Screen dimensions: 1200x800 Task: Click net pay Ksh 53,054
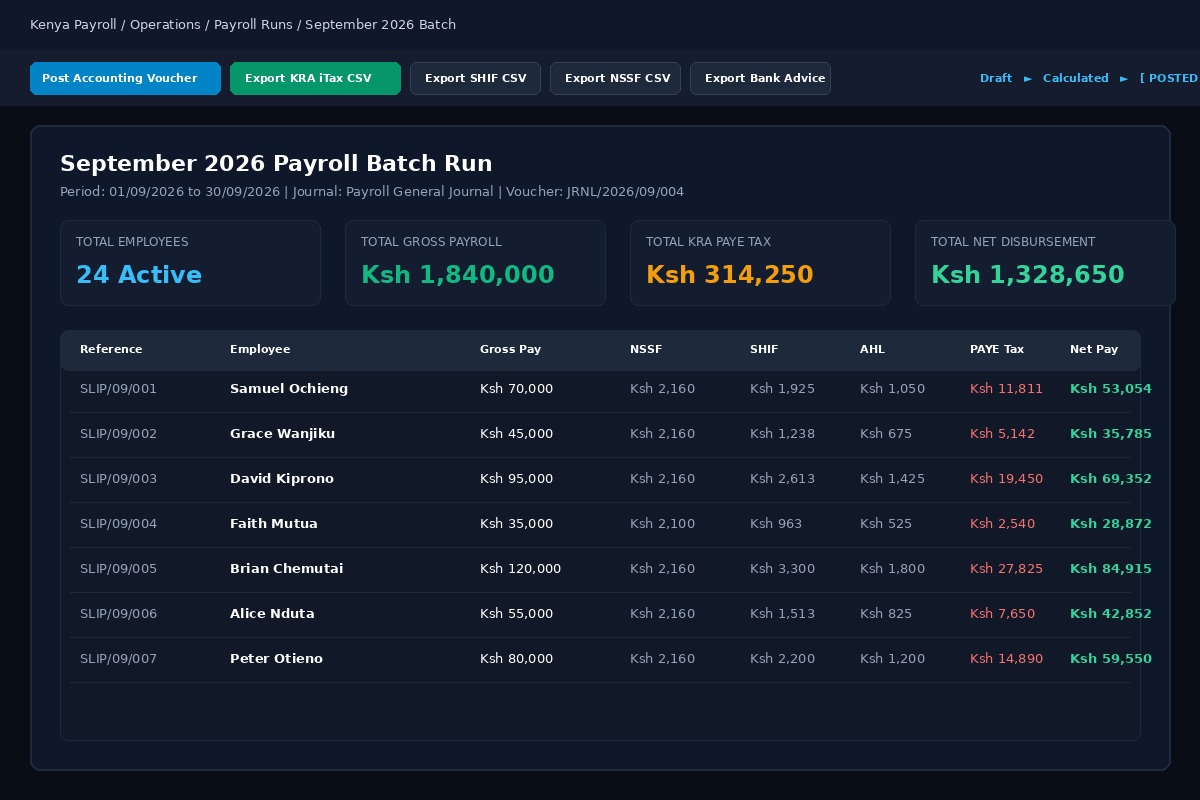click(1111, 389)
